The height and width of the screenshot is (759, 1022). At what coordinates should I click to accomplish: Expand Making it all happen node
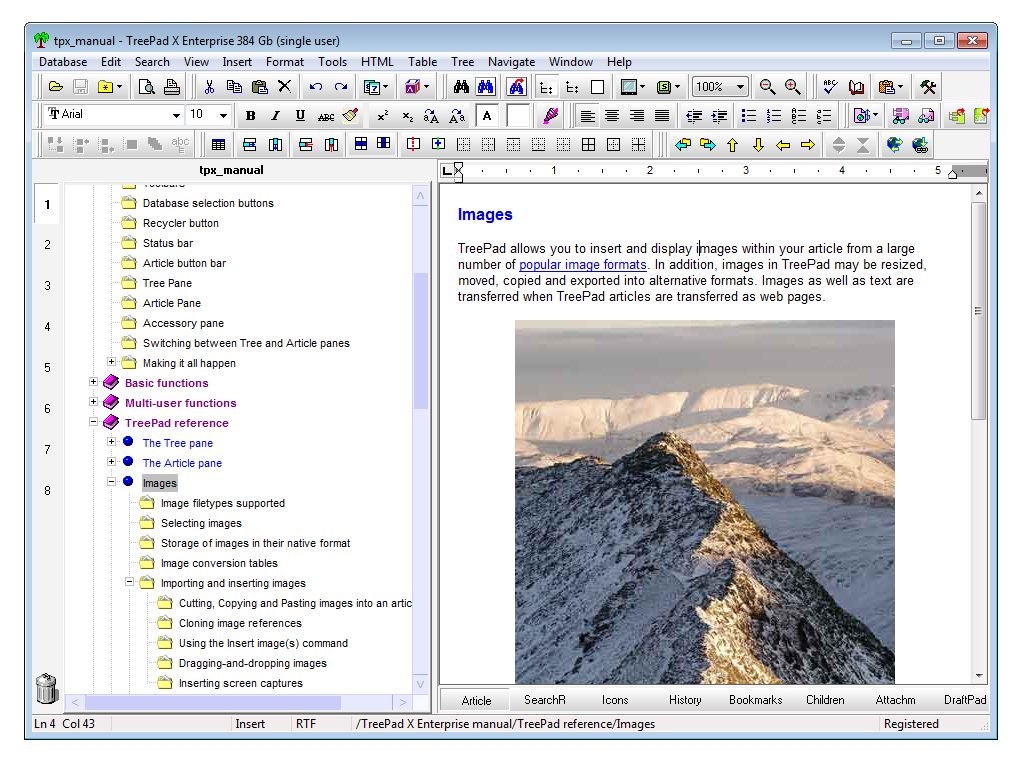click(111, 361)
